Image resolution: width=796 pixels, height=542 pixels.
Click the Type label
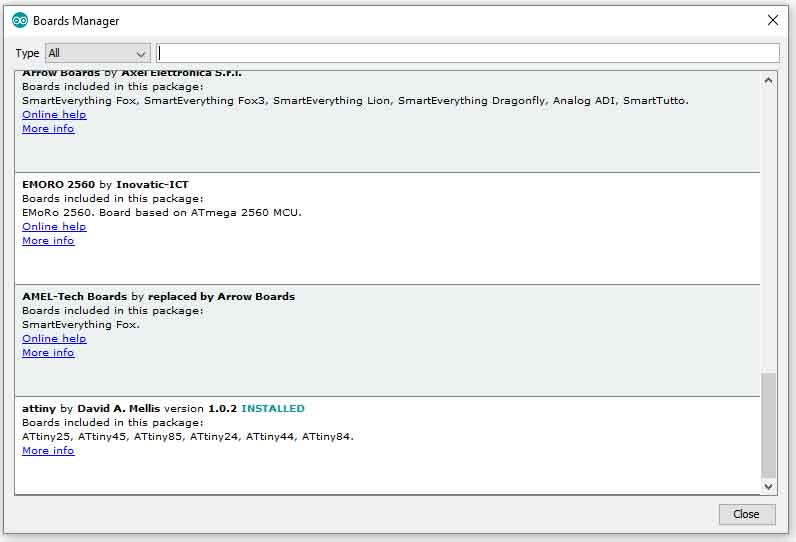(27, 53)
